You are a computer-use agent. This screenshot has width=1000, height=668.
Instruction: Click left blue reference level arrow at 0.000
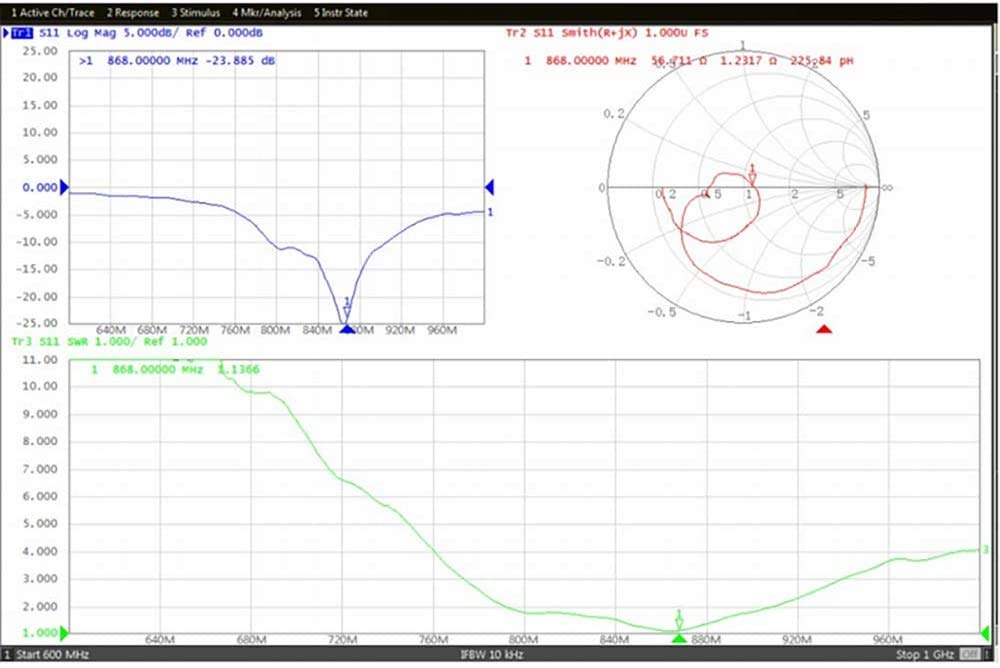pyautogui.click(x=64, y=188)
